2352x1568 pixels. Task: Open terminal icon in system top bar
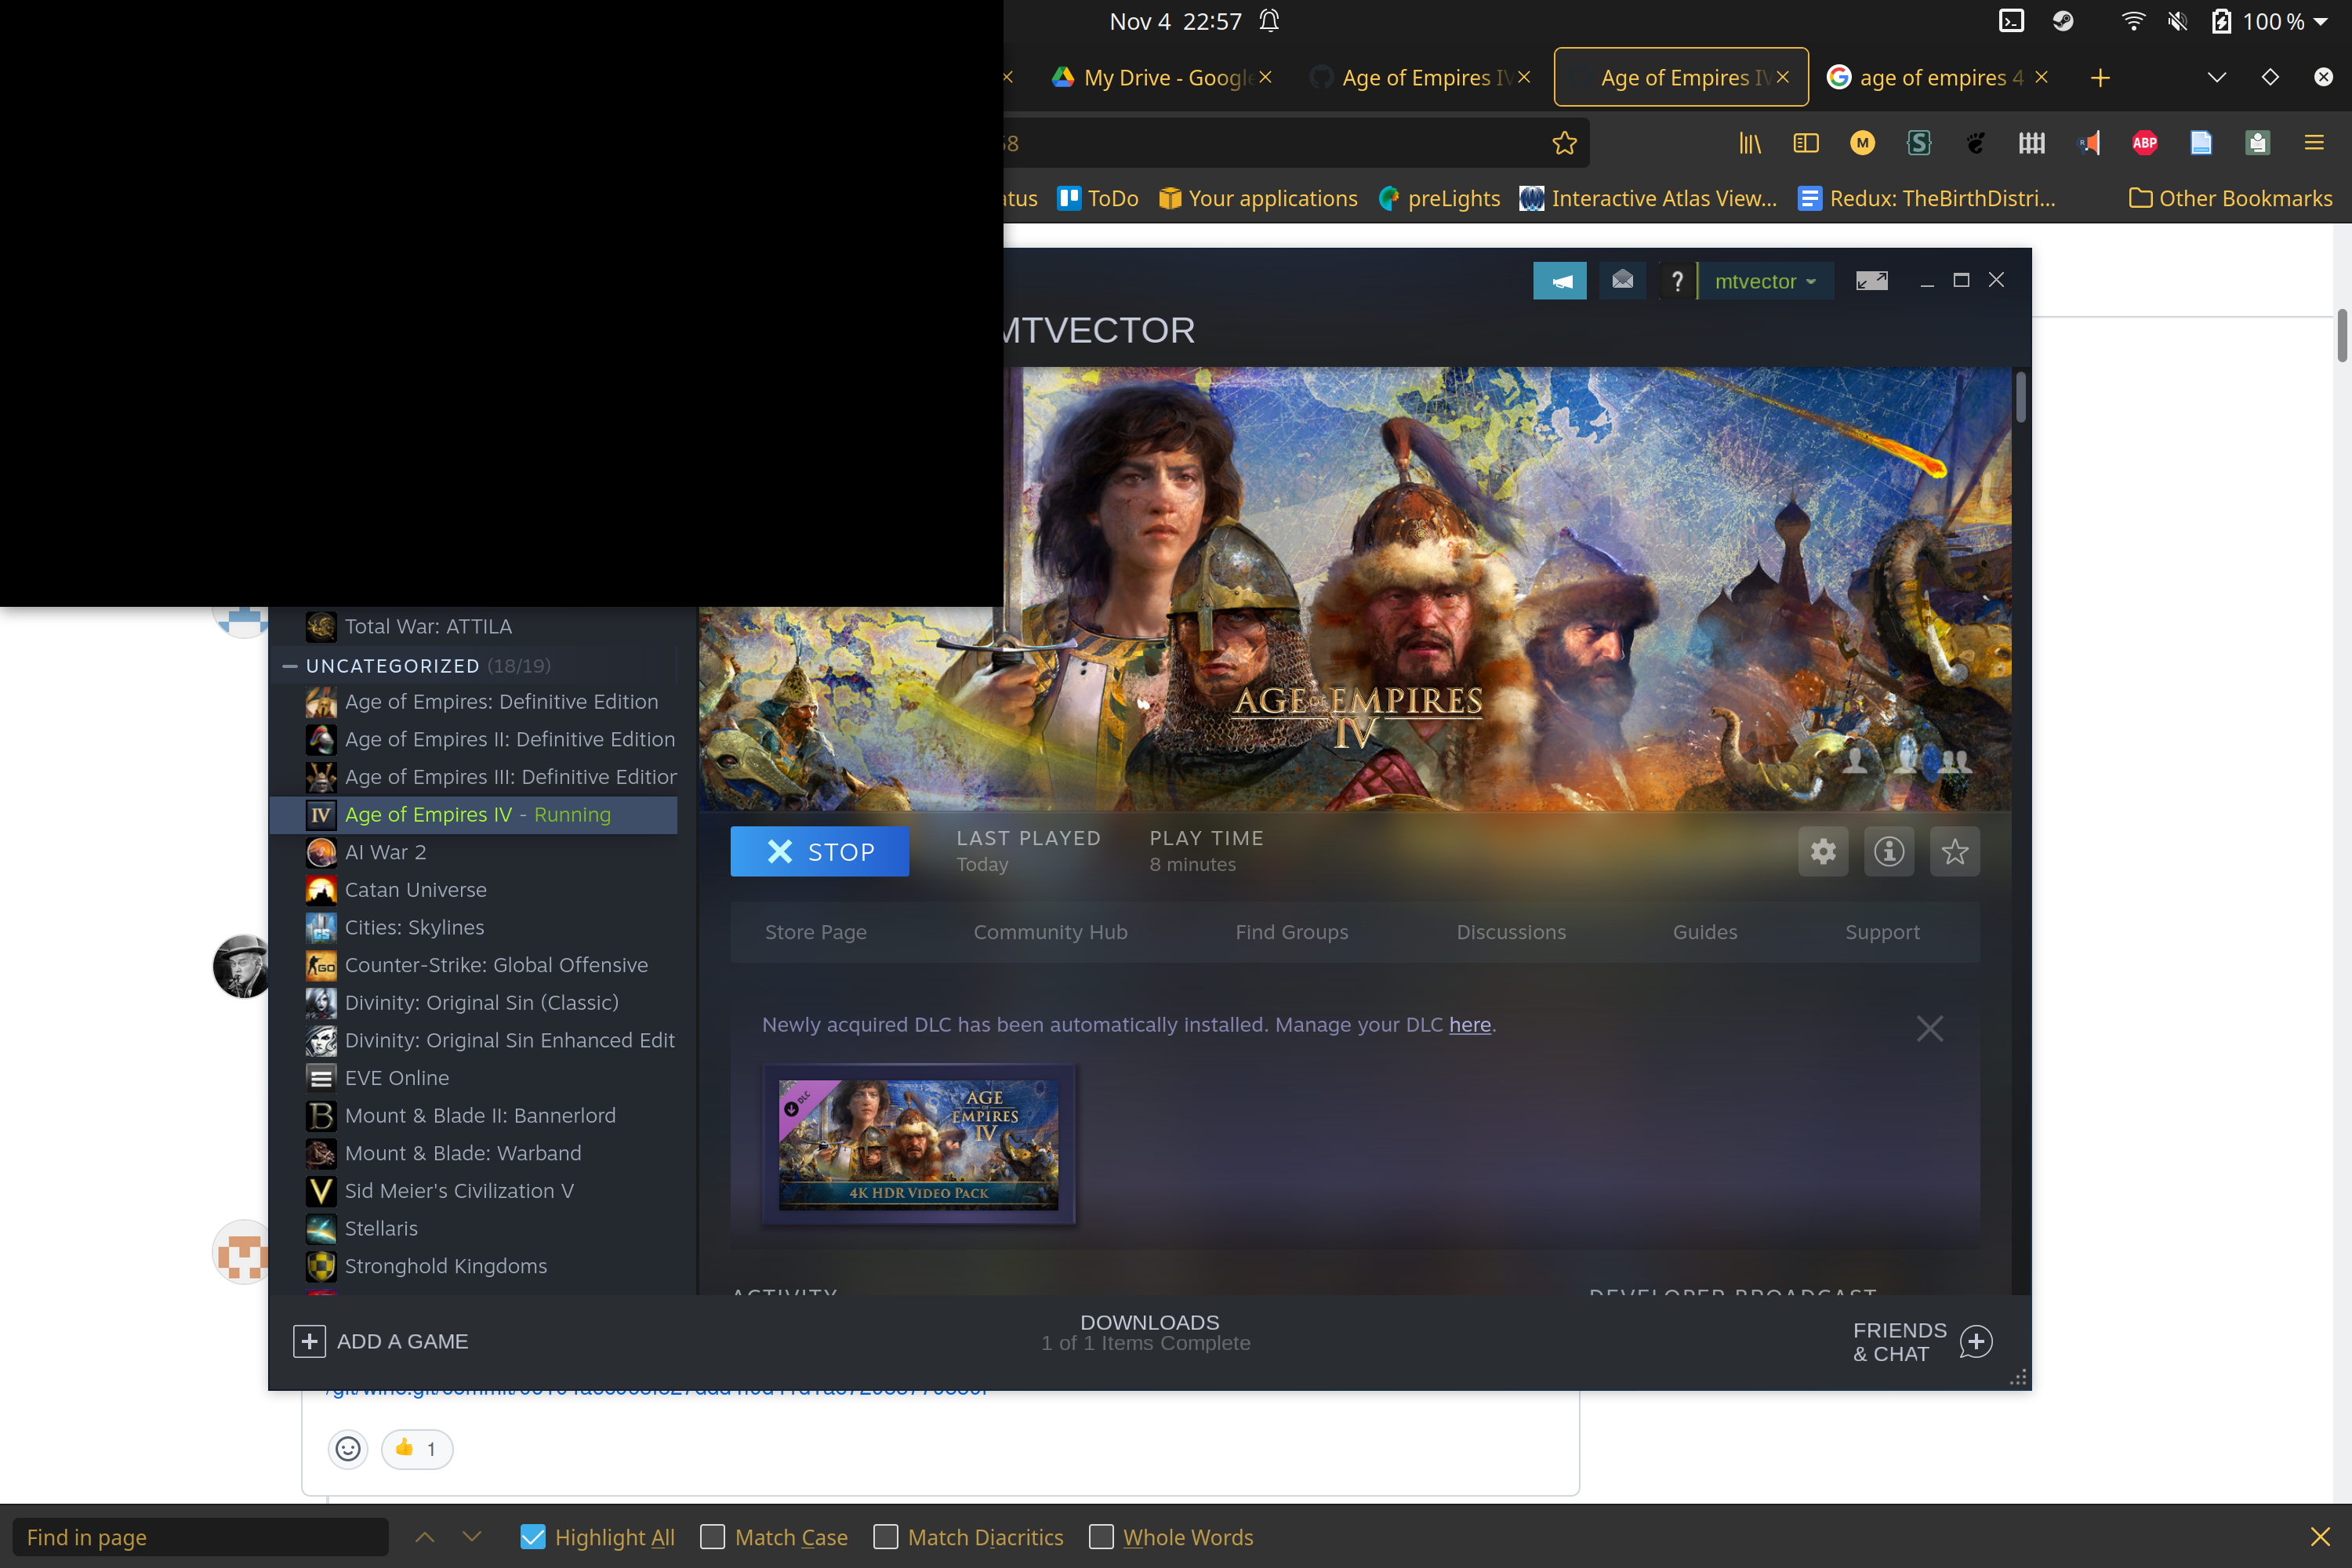coord(2011,21)
